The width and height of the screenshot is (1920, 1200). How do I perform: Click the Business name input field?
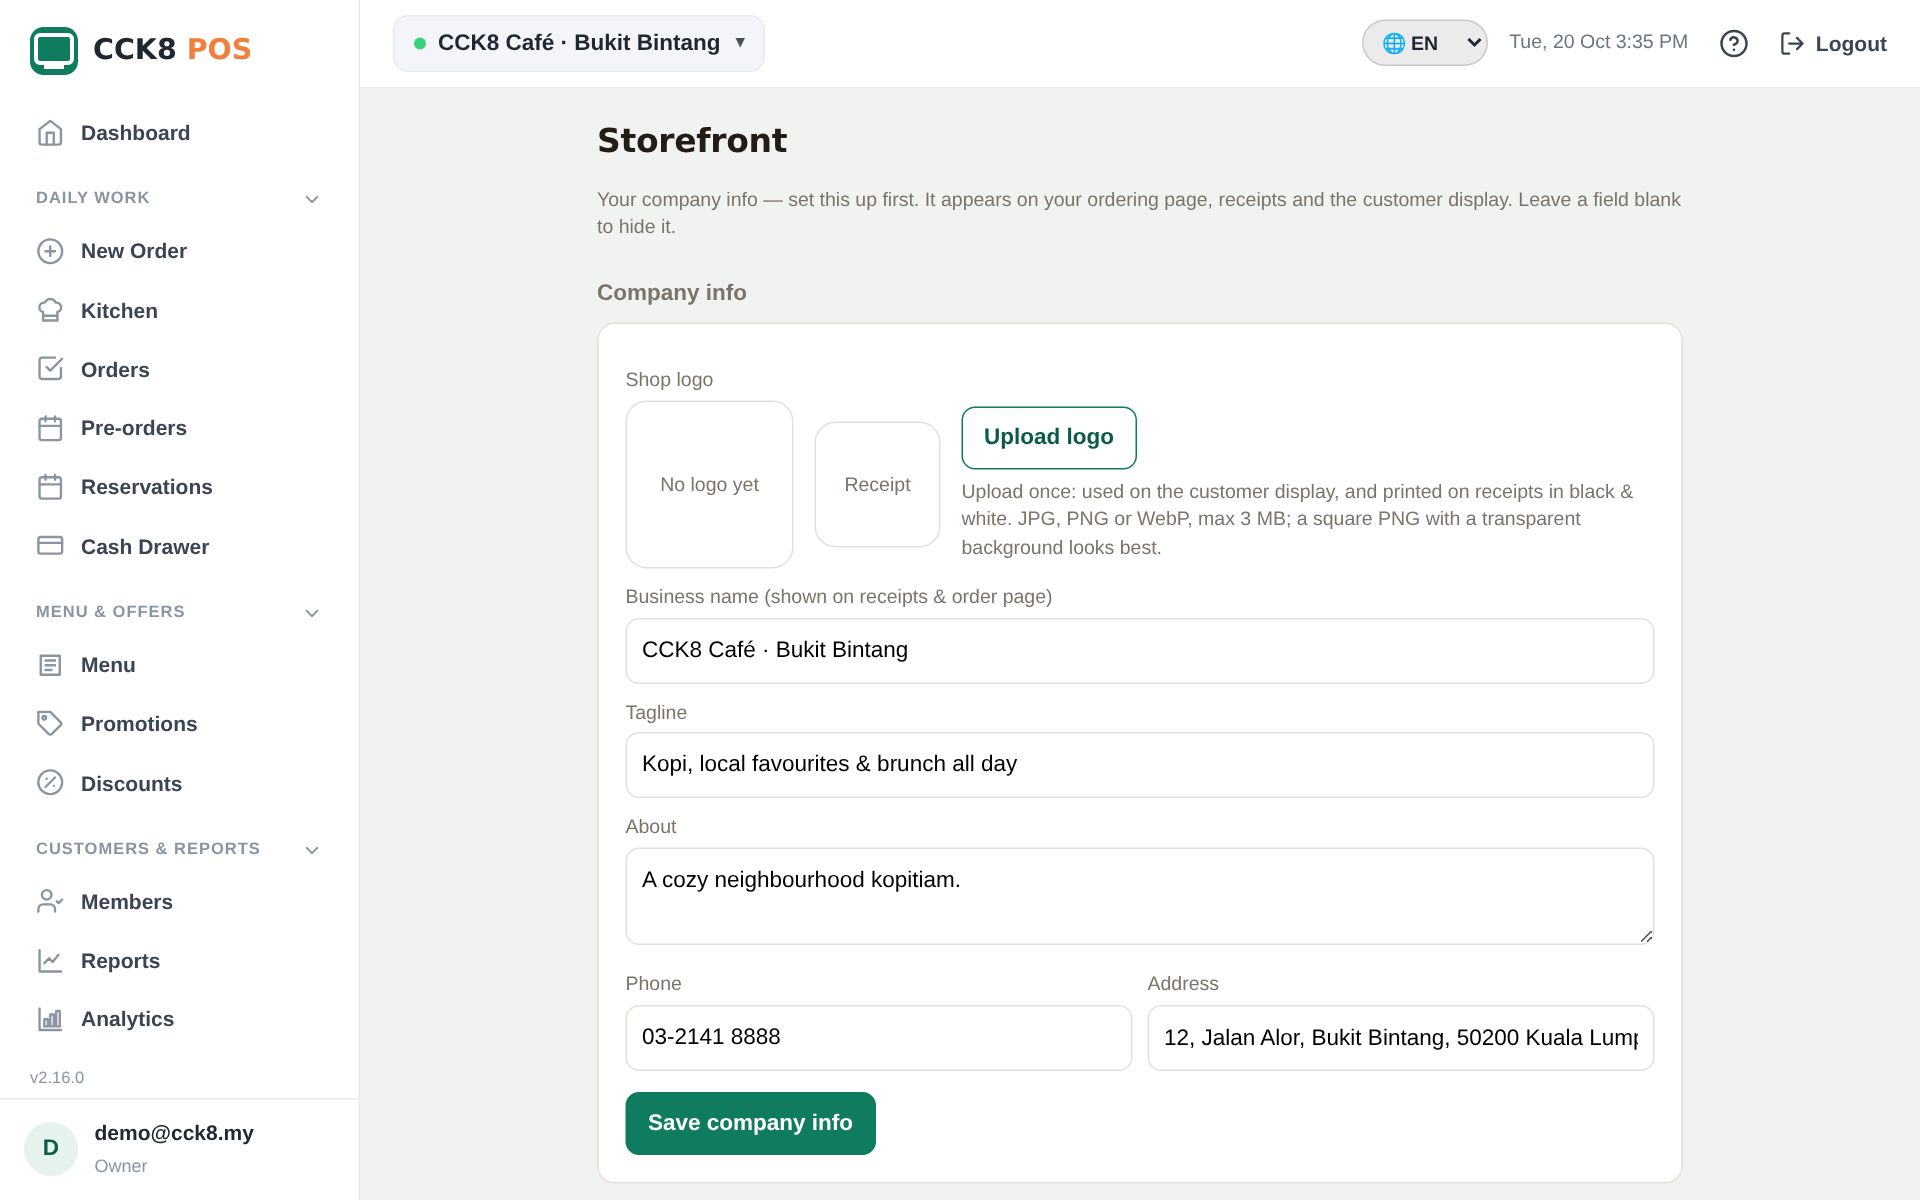coord(1139,651)
